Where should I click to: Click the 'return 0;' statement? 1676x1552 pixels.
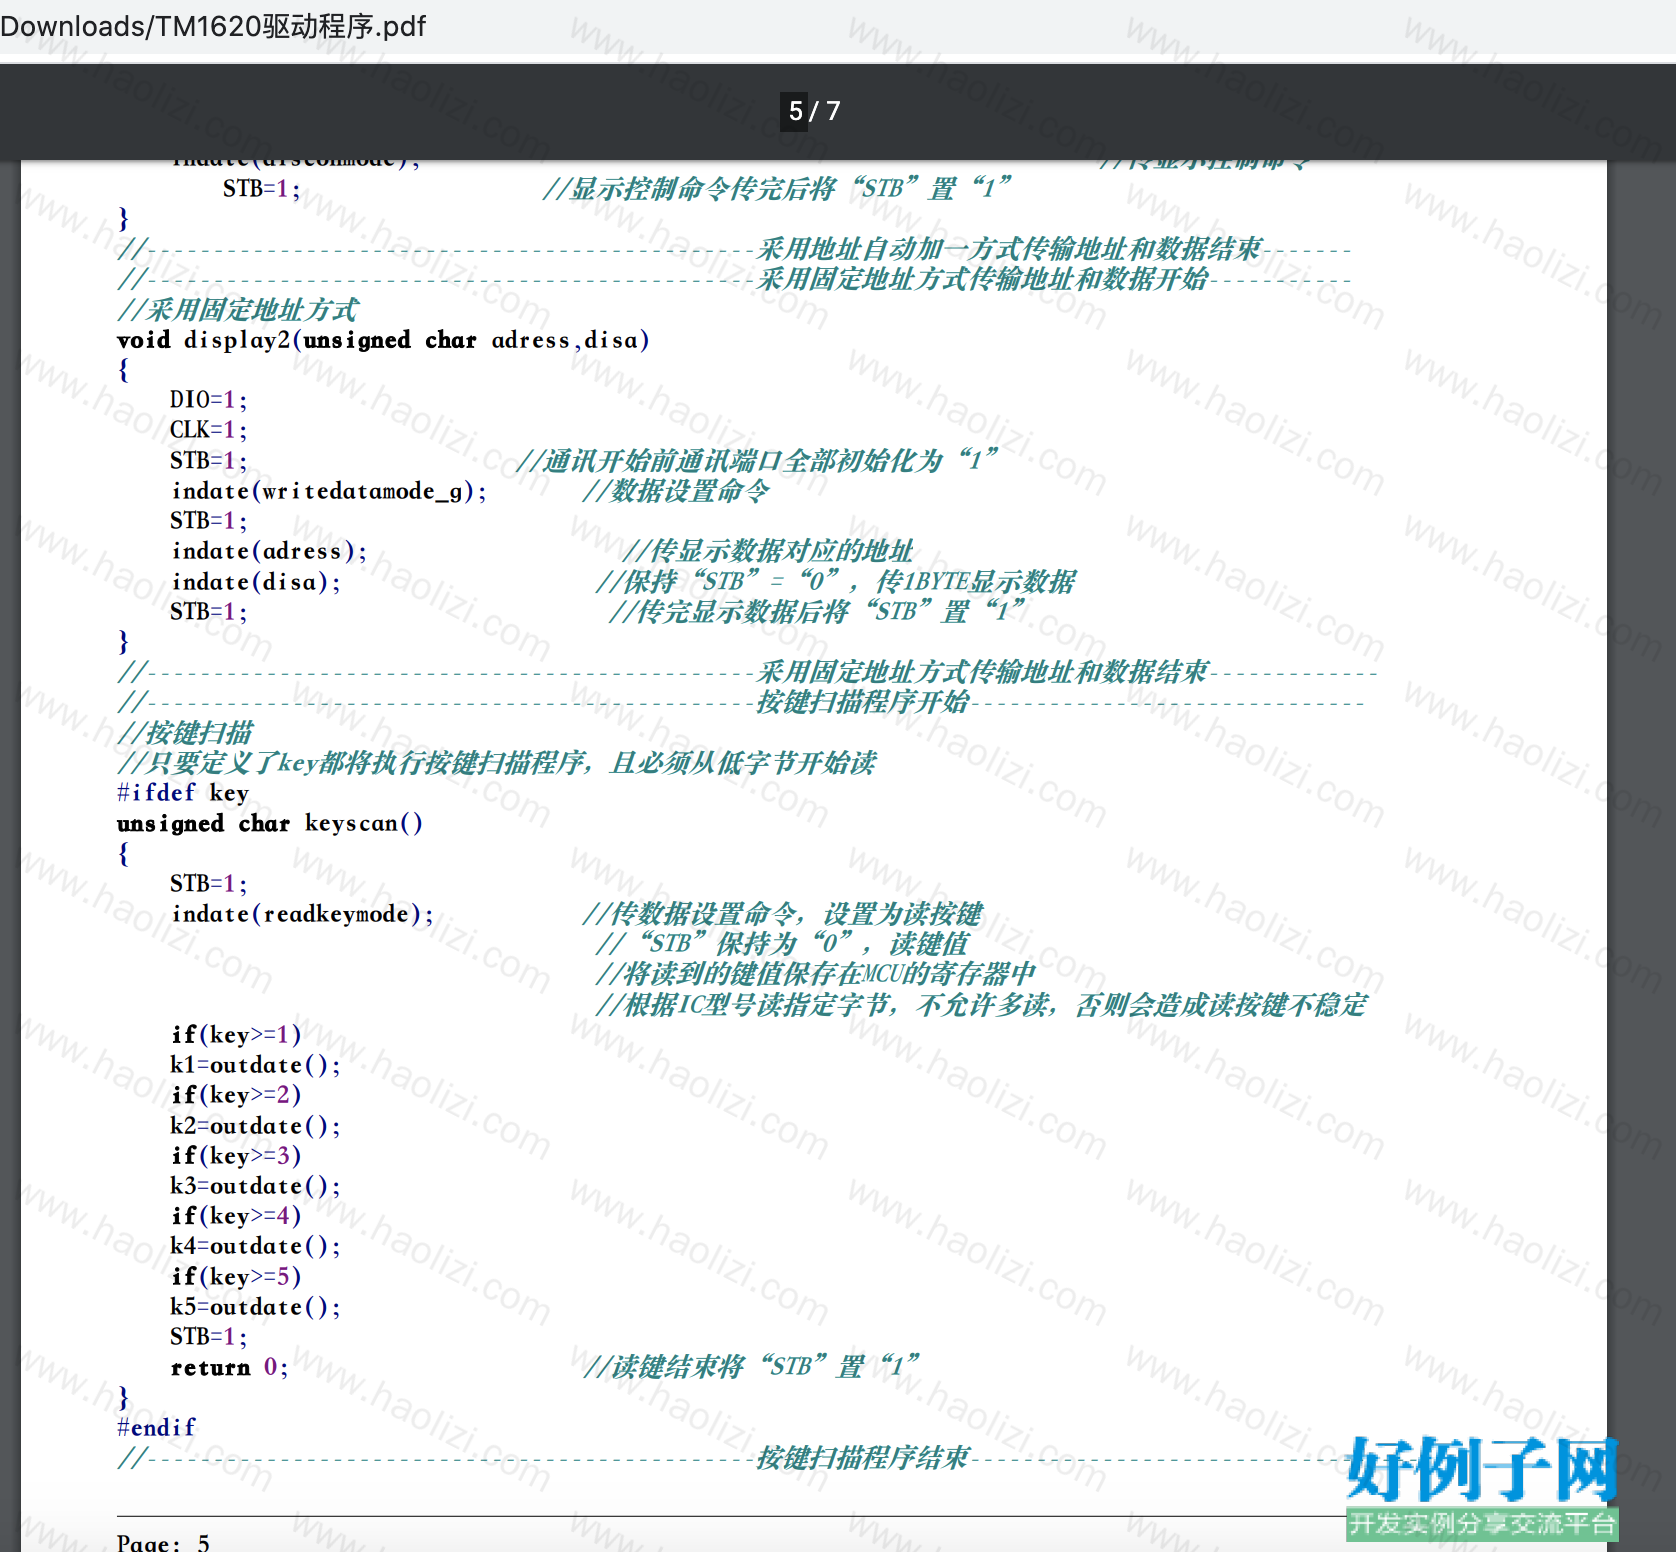point(229,1367)
